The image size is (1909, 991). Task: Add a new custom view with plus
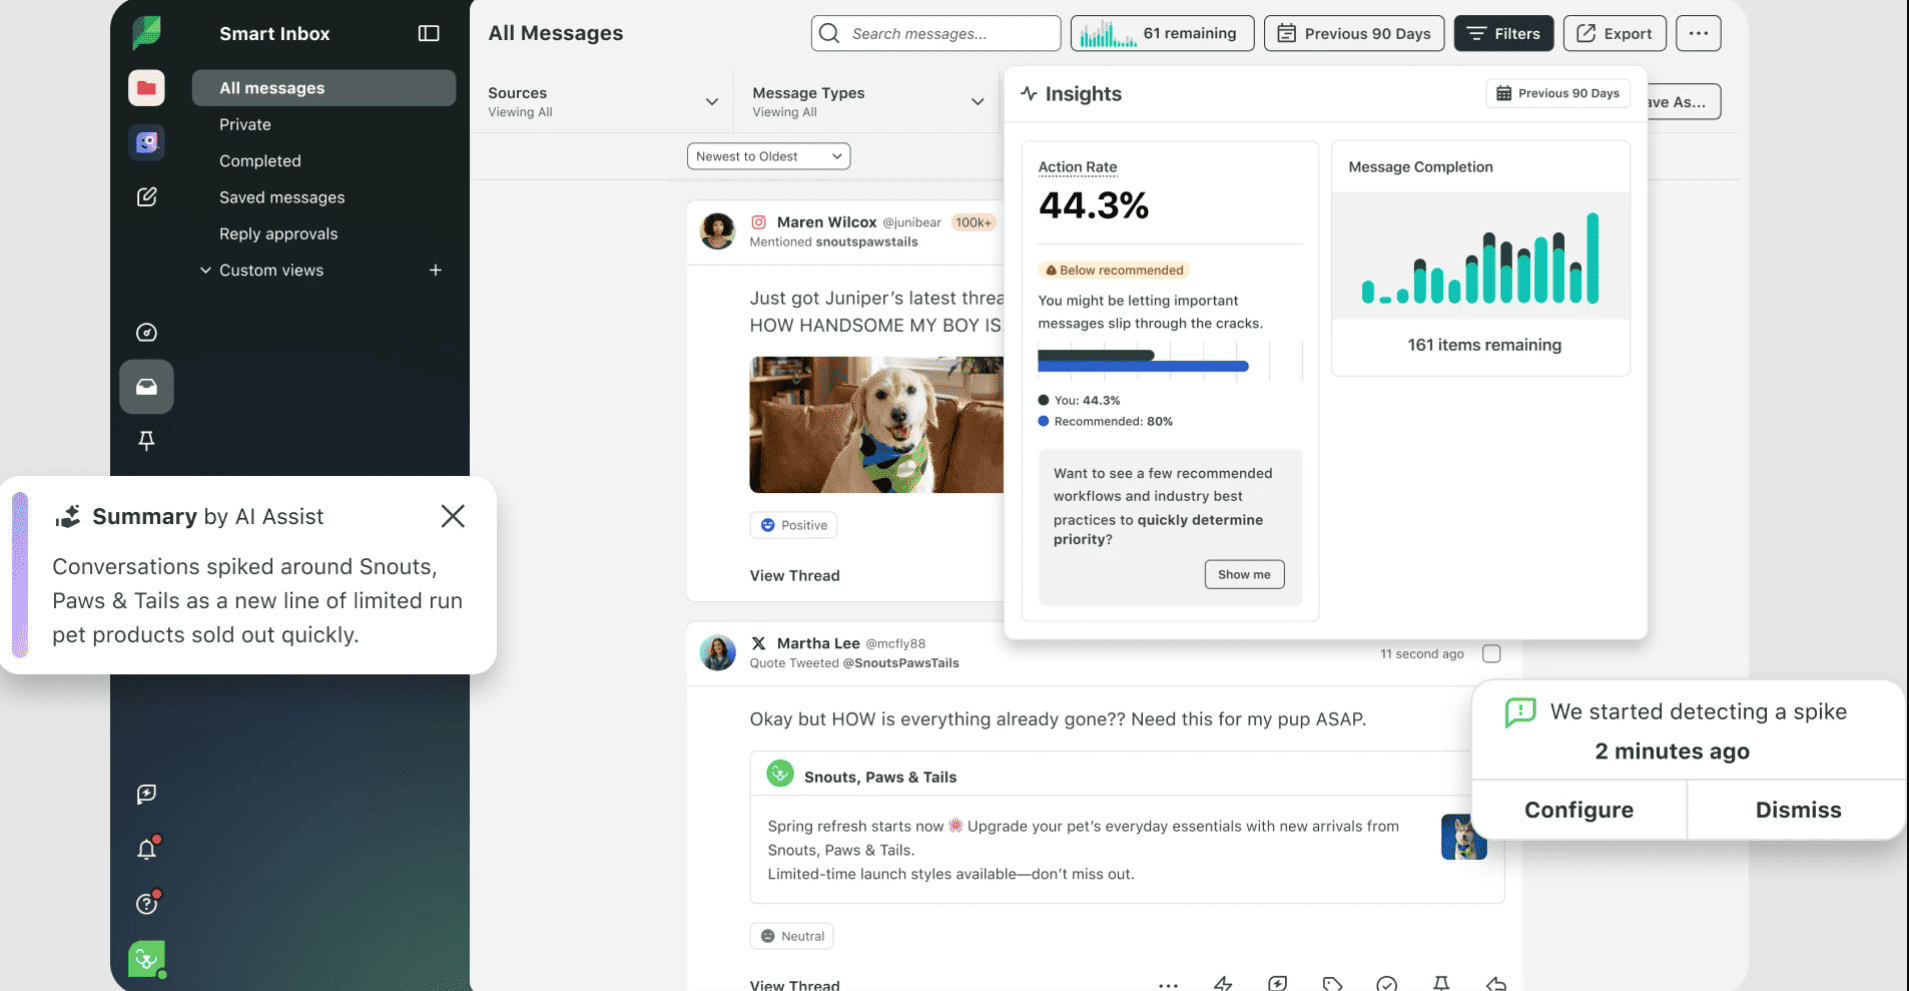(x=436, y=270)
